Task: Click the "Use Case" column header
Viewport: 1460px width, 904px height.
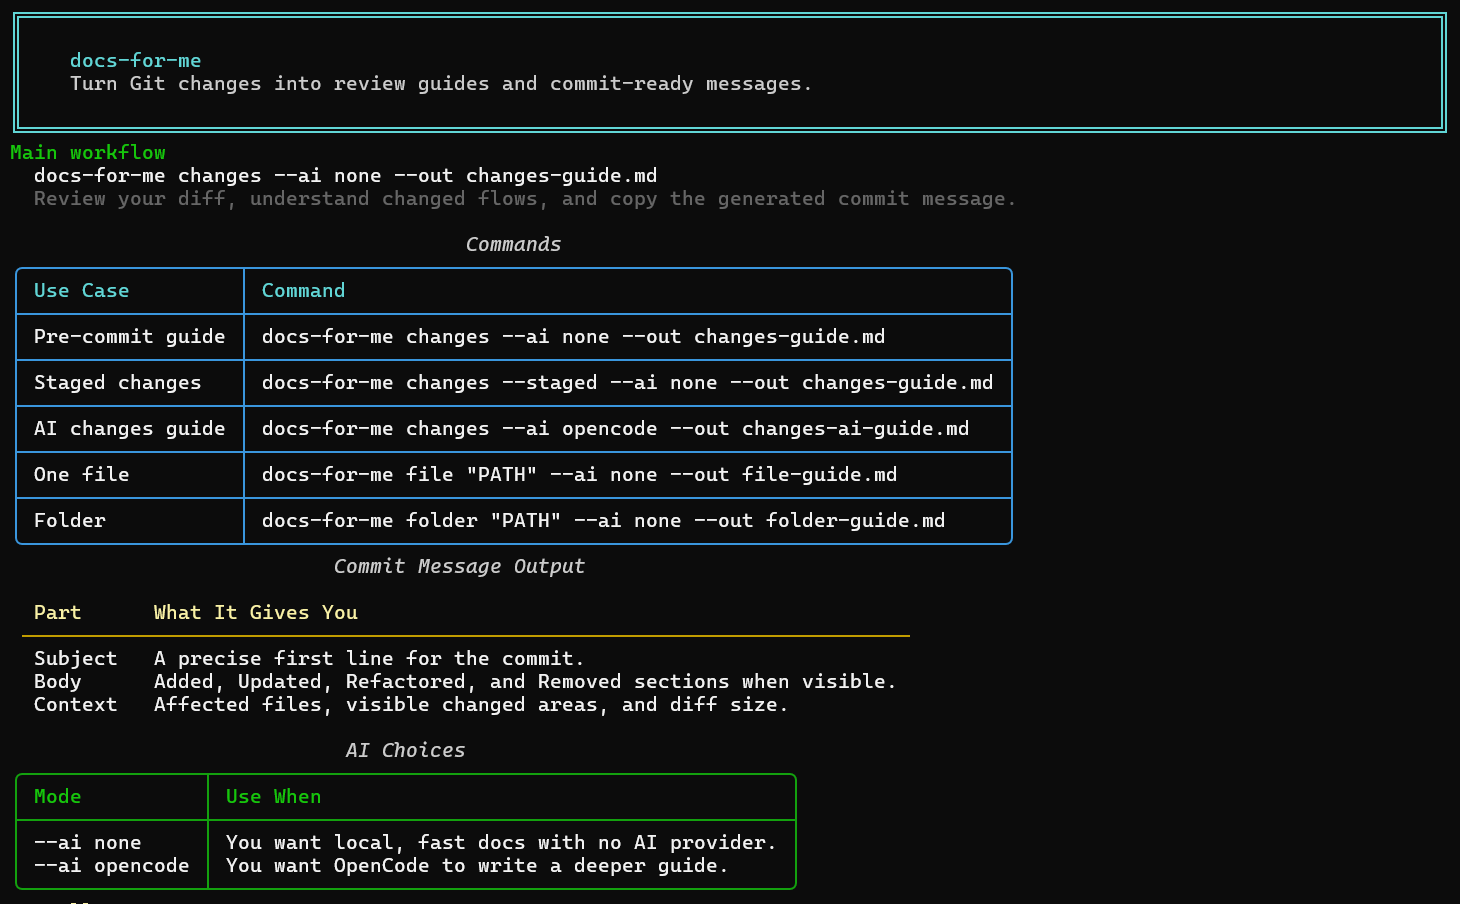Action: [82, 291]
